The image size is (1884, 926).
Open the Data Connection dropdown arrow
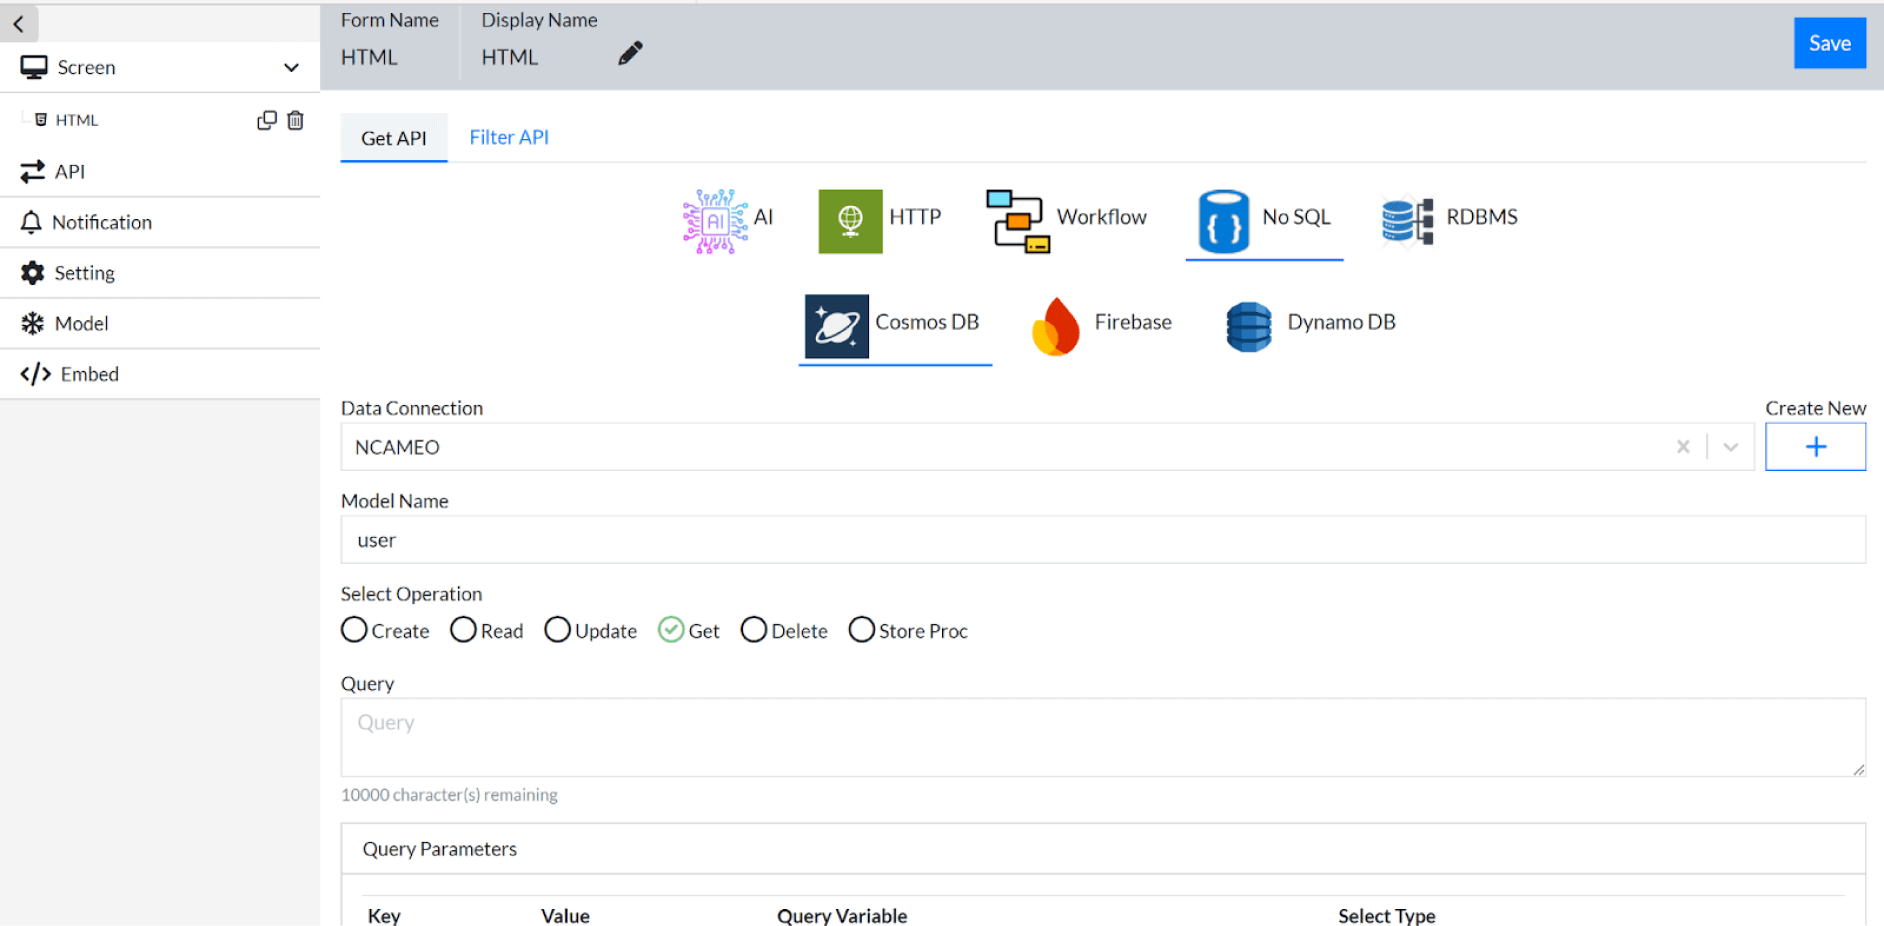click(1731, 447)
